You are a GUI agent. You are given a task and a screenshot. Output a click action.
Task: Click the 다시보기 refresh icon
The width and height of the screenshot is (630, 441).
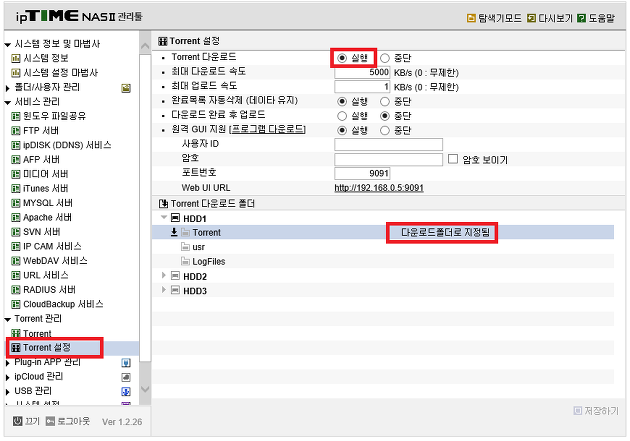click(531, 18)
